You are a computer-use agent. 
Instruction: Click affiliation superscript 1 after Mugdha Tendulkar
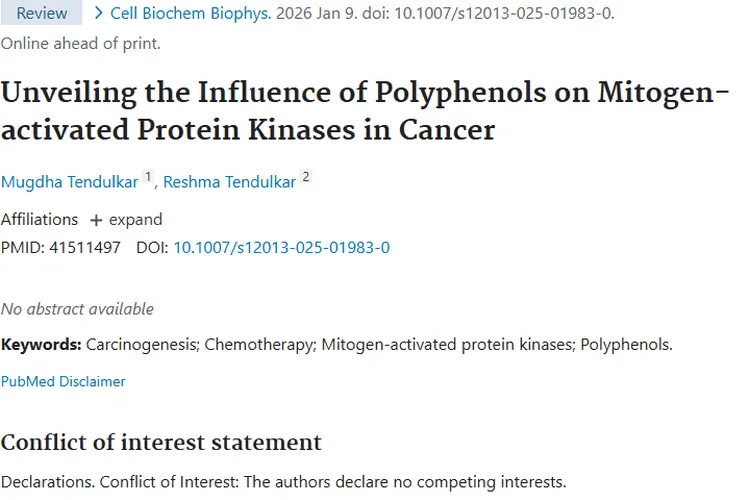click(149, 178)
